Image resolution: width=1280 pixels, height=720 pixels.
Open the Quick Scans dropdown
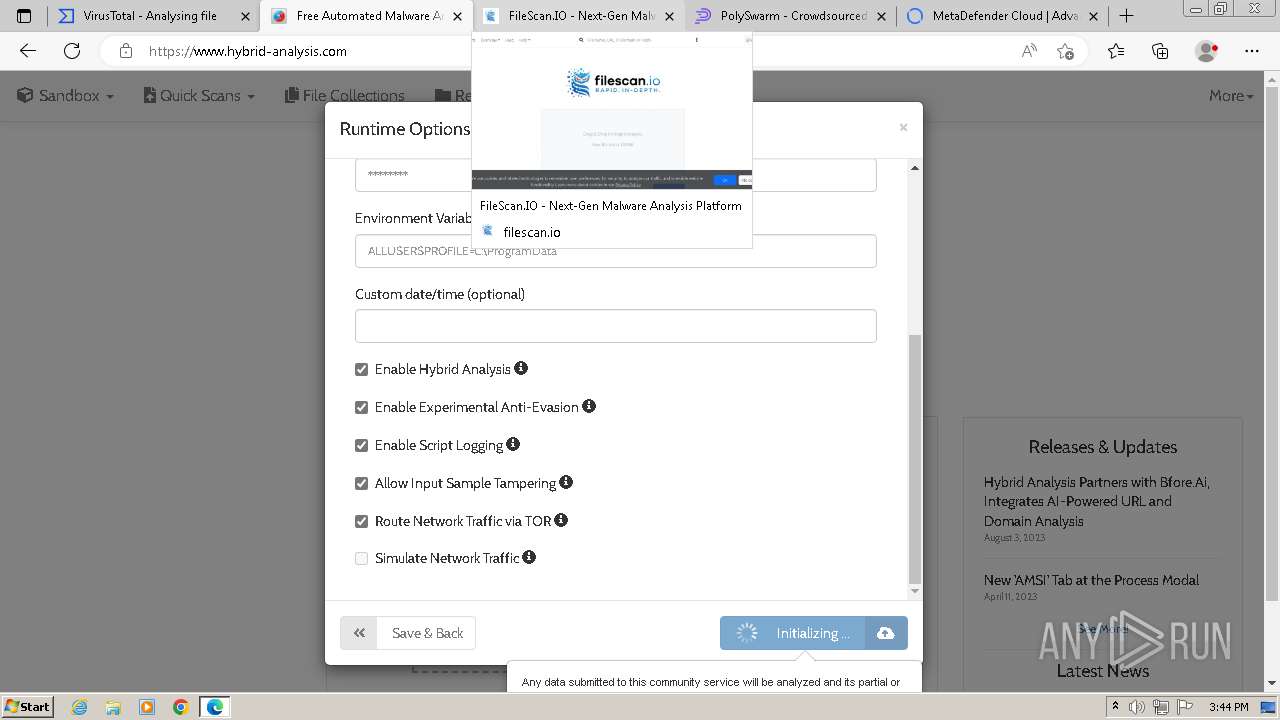(199, 95)
